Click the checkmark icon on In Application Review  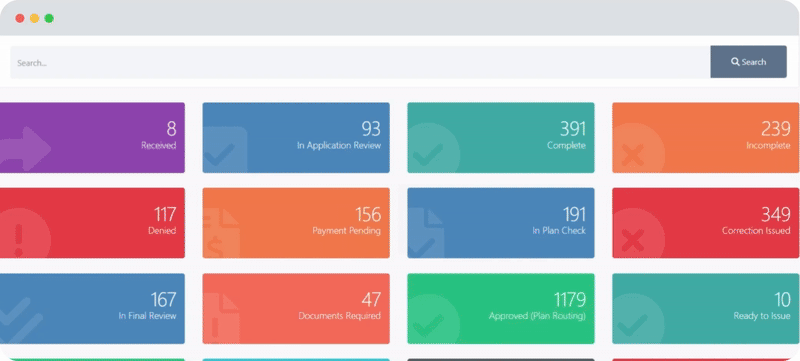[x=225, y=150]
